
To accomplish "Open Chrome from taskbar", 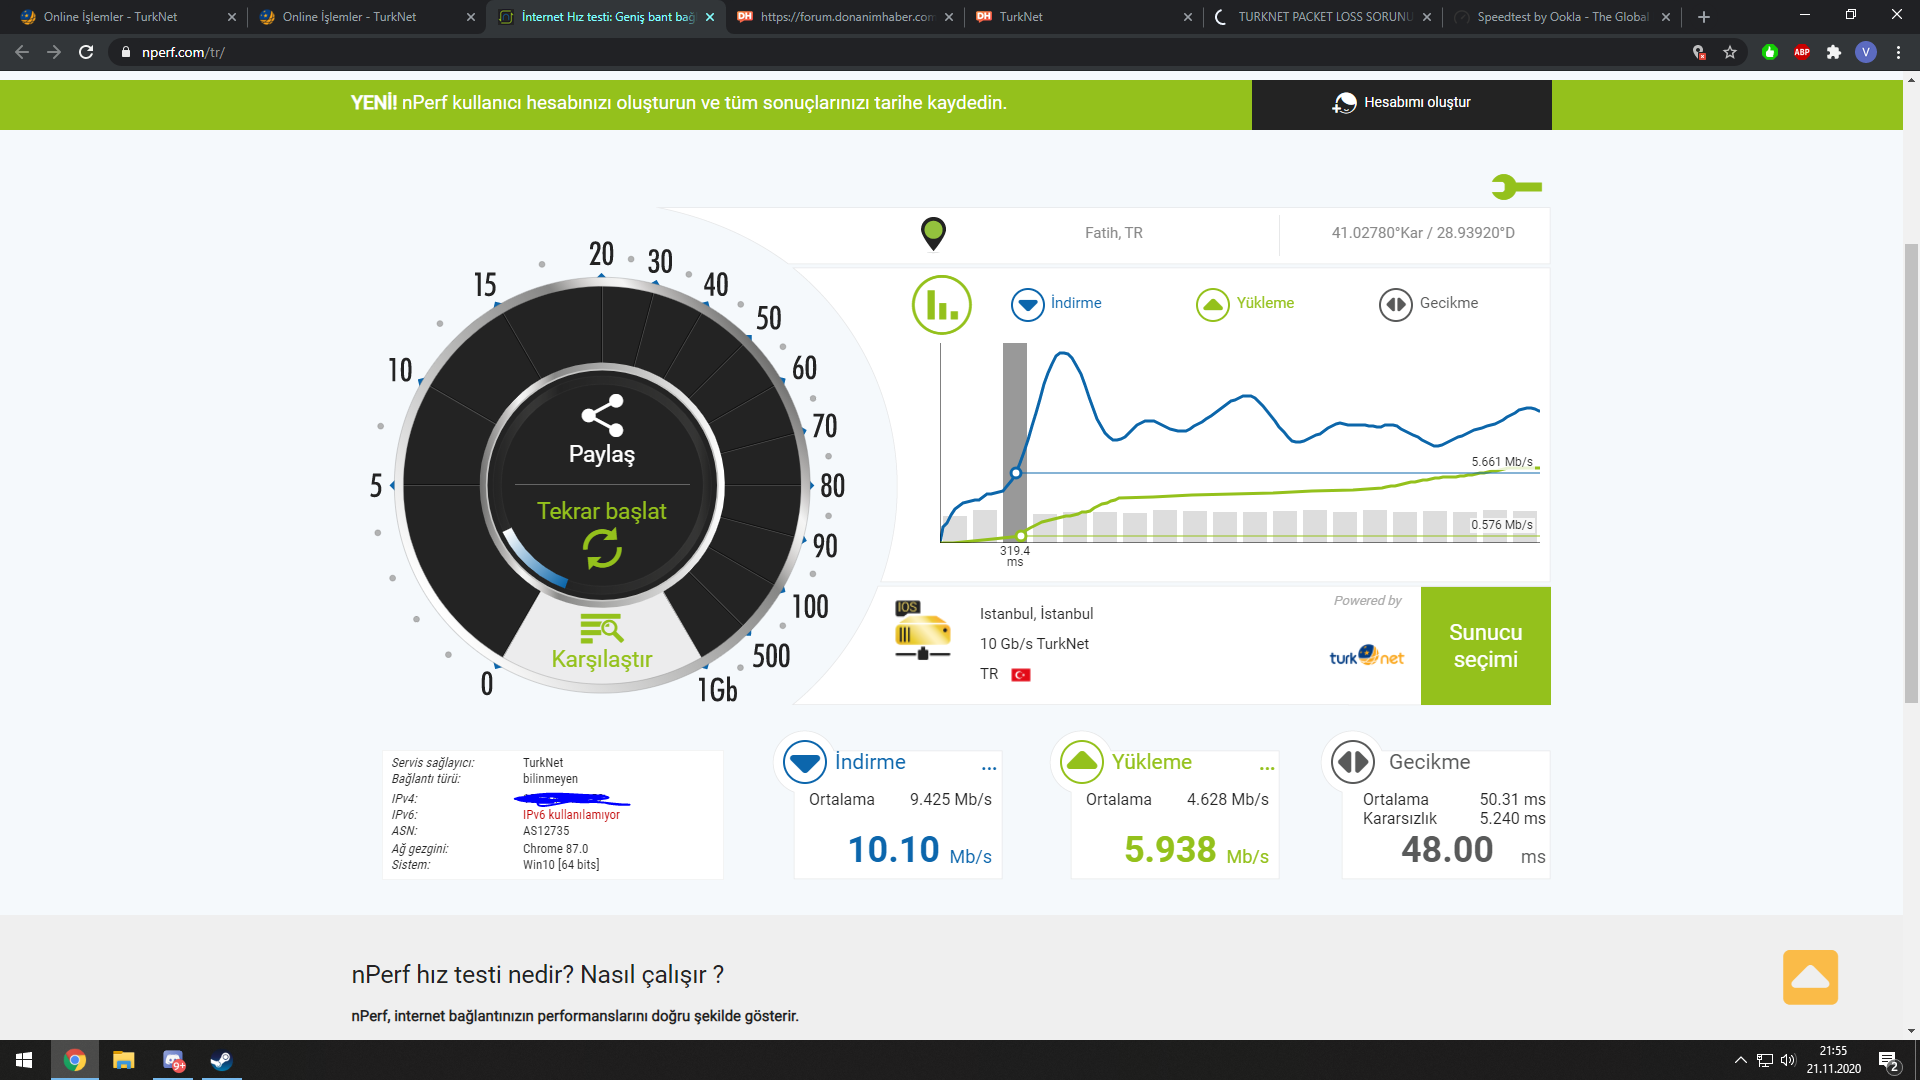I will point(75,1060).
